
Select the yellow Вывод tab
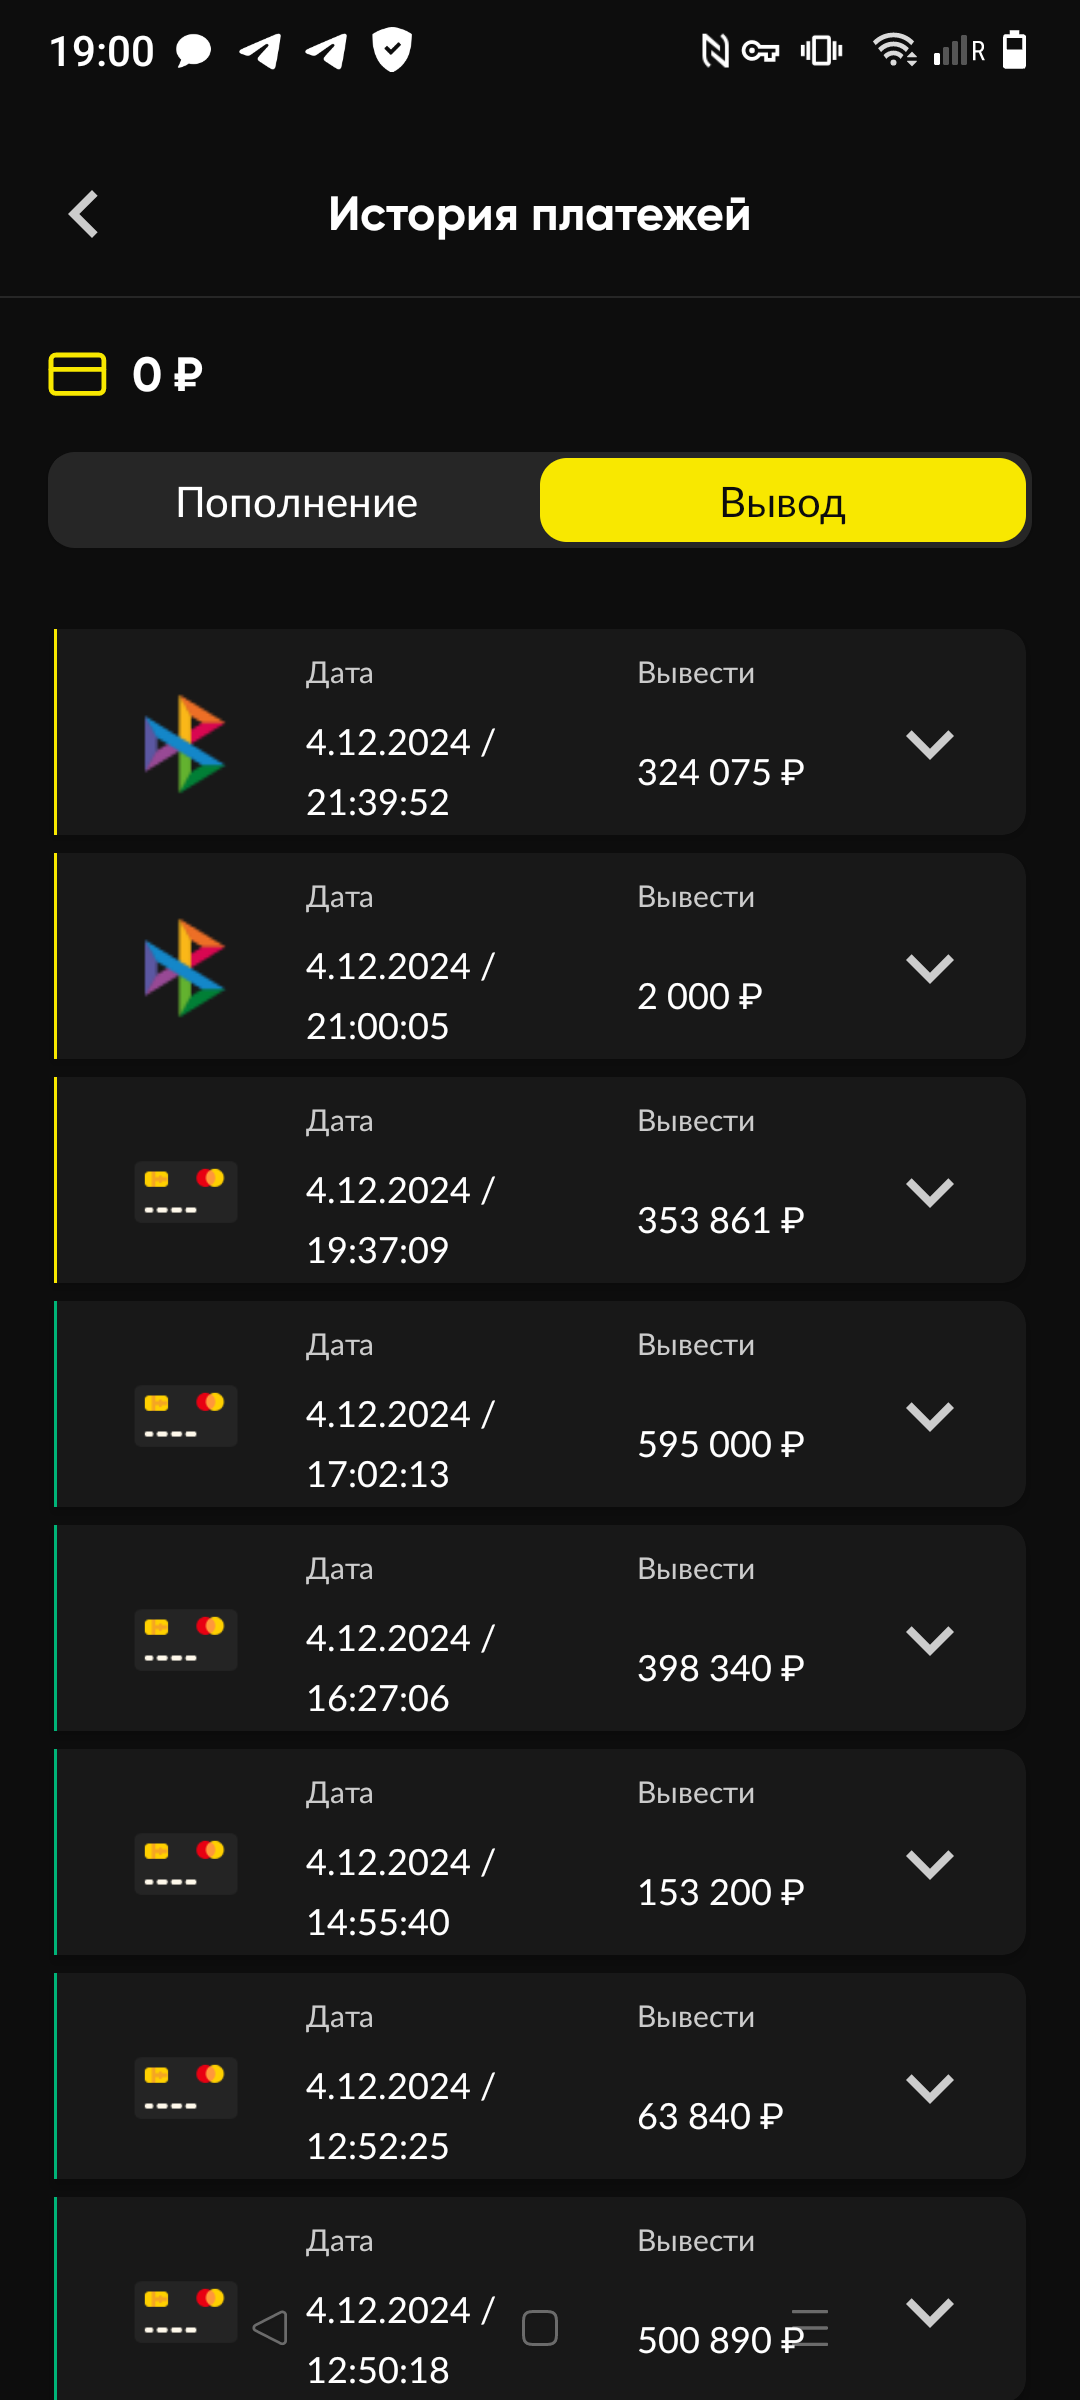(x=782, y=501)
